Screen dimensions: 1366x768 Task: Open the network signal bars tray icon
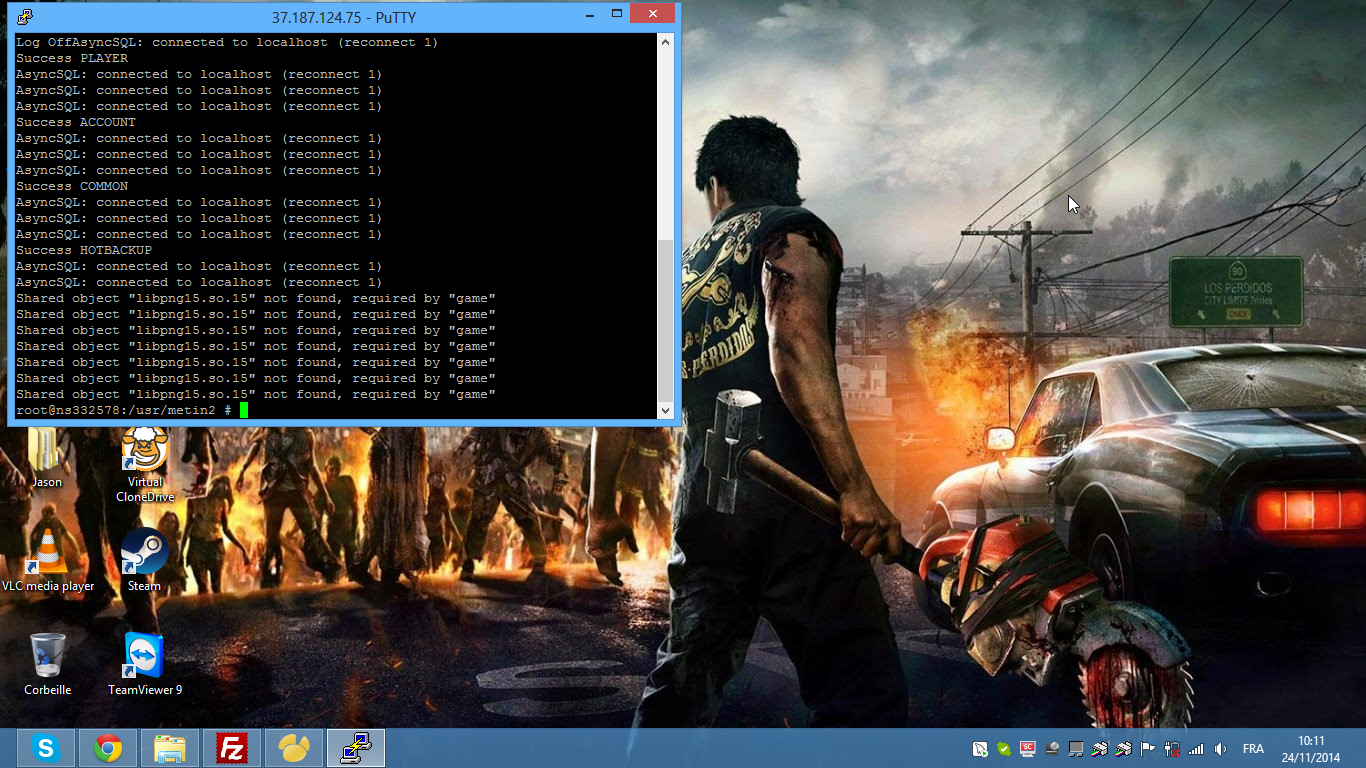pos(1196,749)
